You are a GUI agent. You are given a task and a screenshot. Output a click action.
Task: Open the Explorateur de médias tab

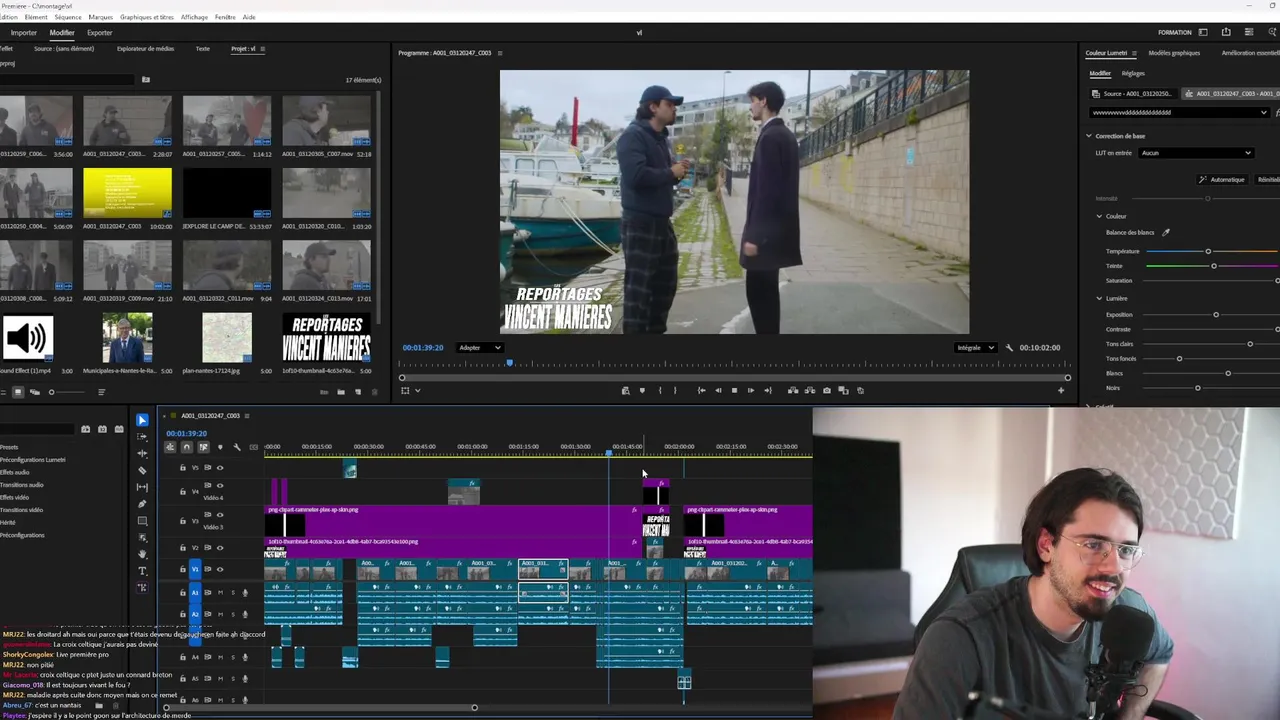[x=146, y=49]
